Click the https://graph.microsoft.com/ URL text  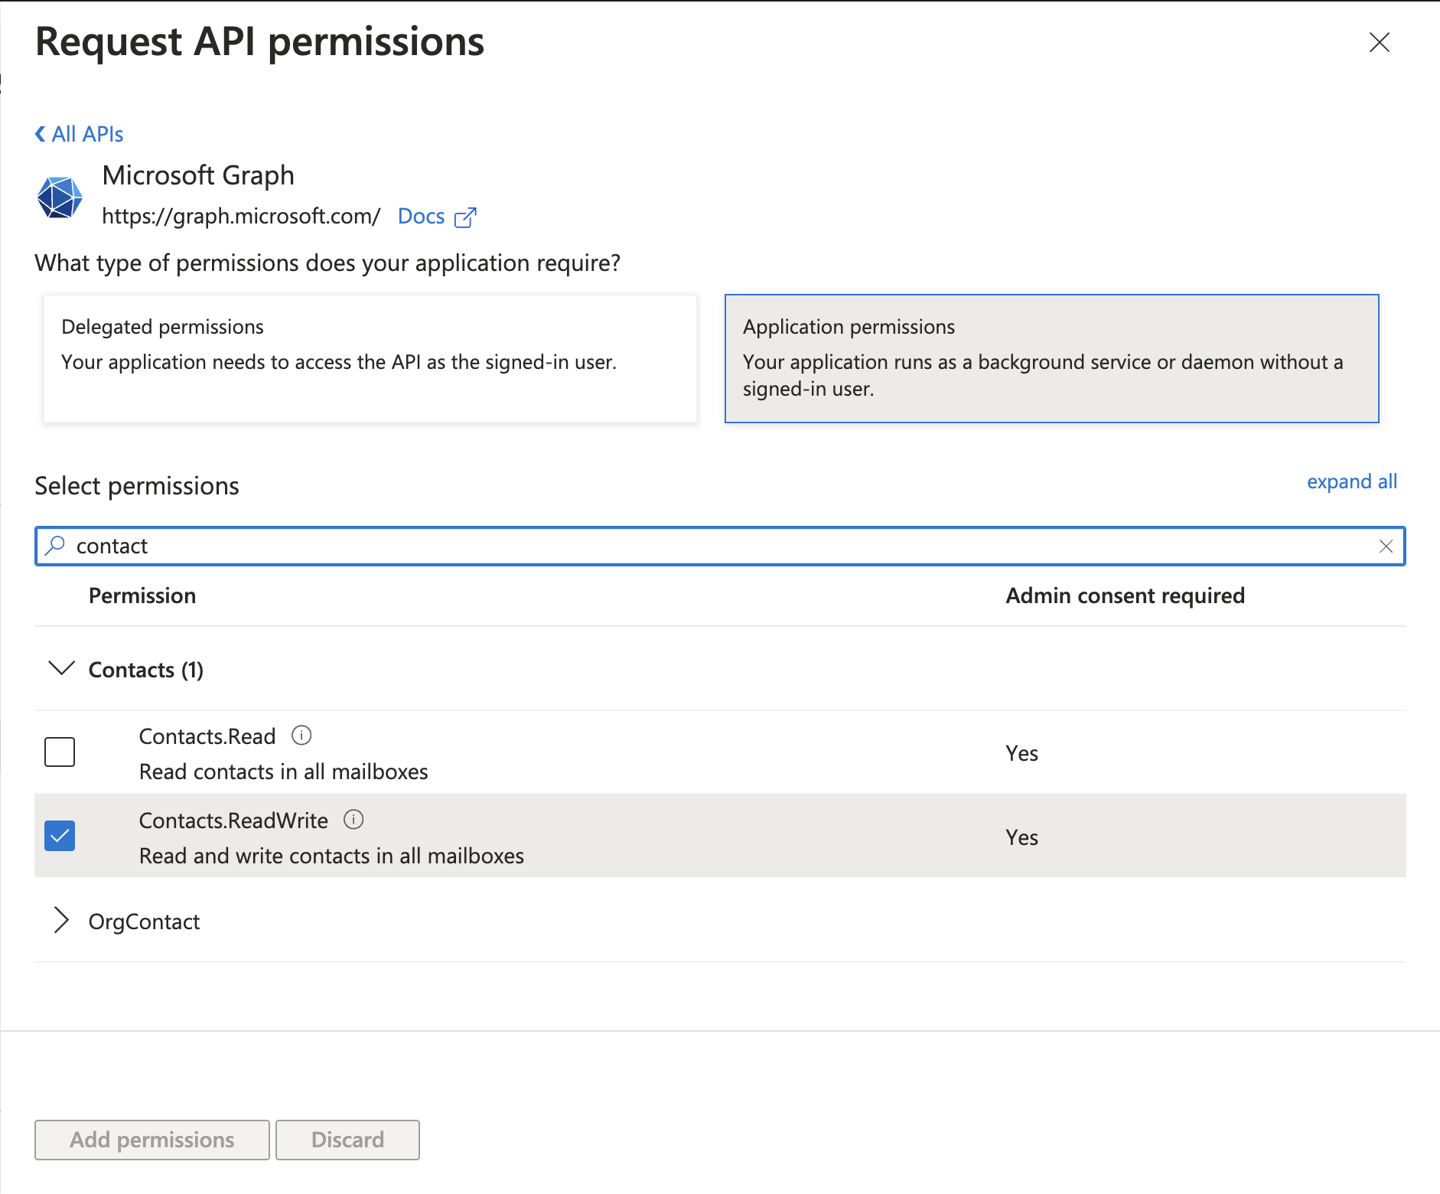point(241,216)
